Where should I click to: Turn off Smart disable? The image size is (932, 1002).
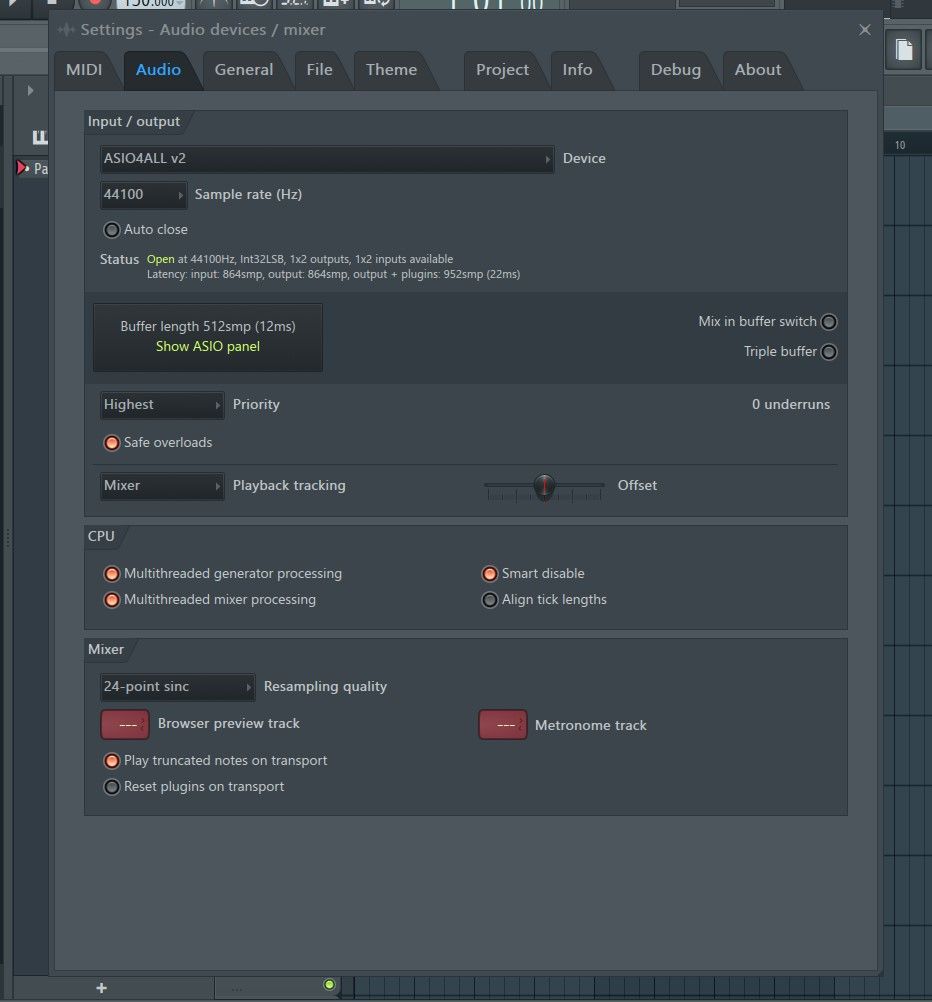(x=490, y=574)
